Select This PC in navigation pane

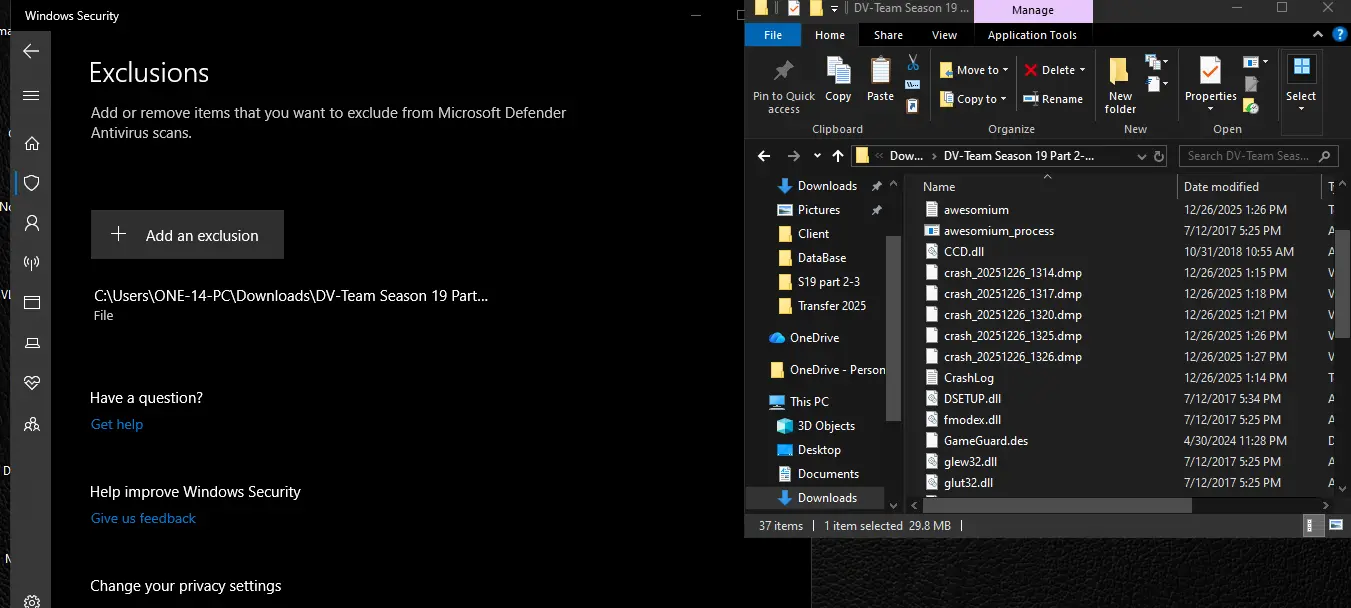point(809,401)
